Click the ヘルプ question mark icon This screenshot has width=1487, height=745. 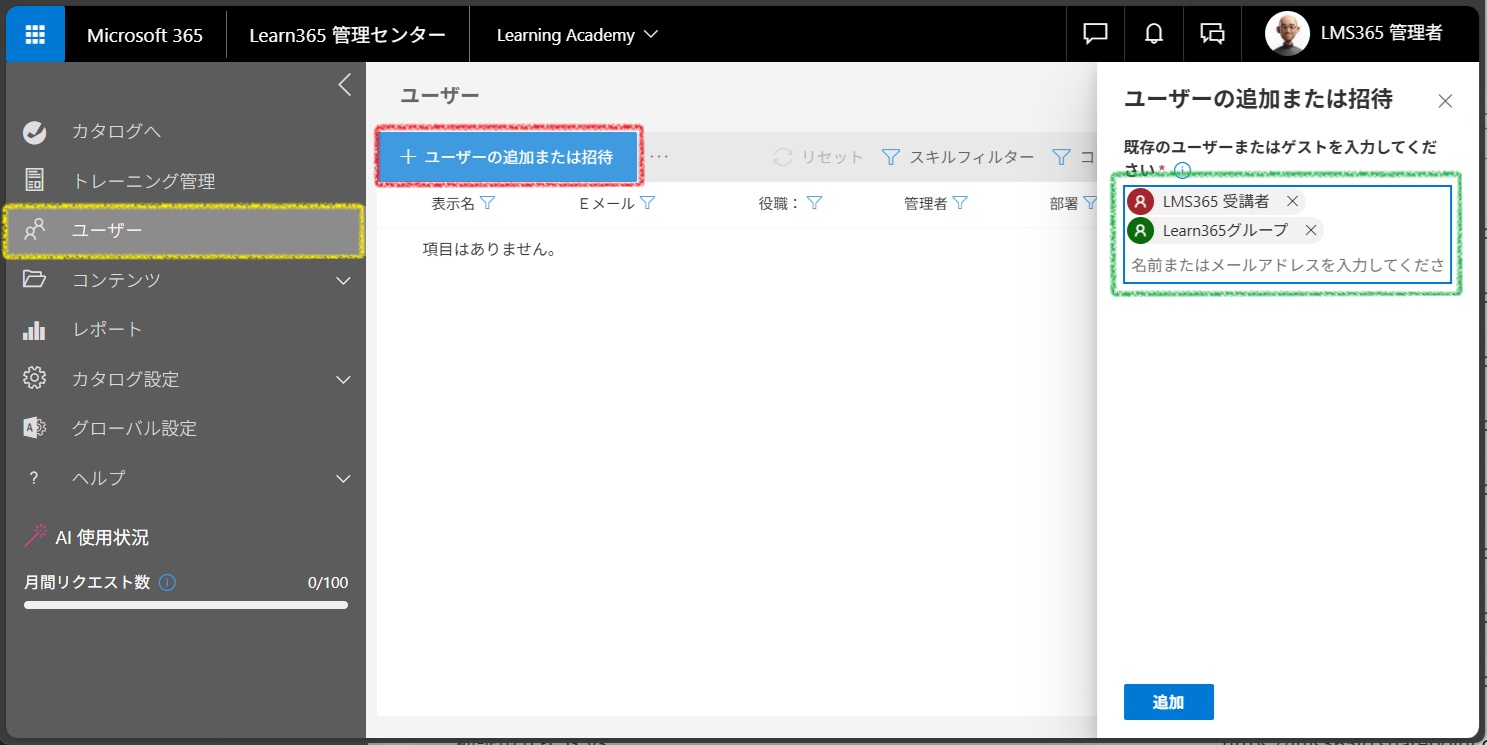[34, 478]
